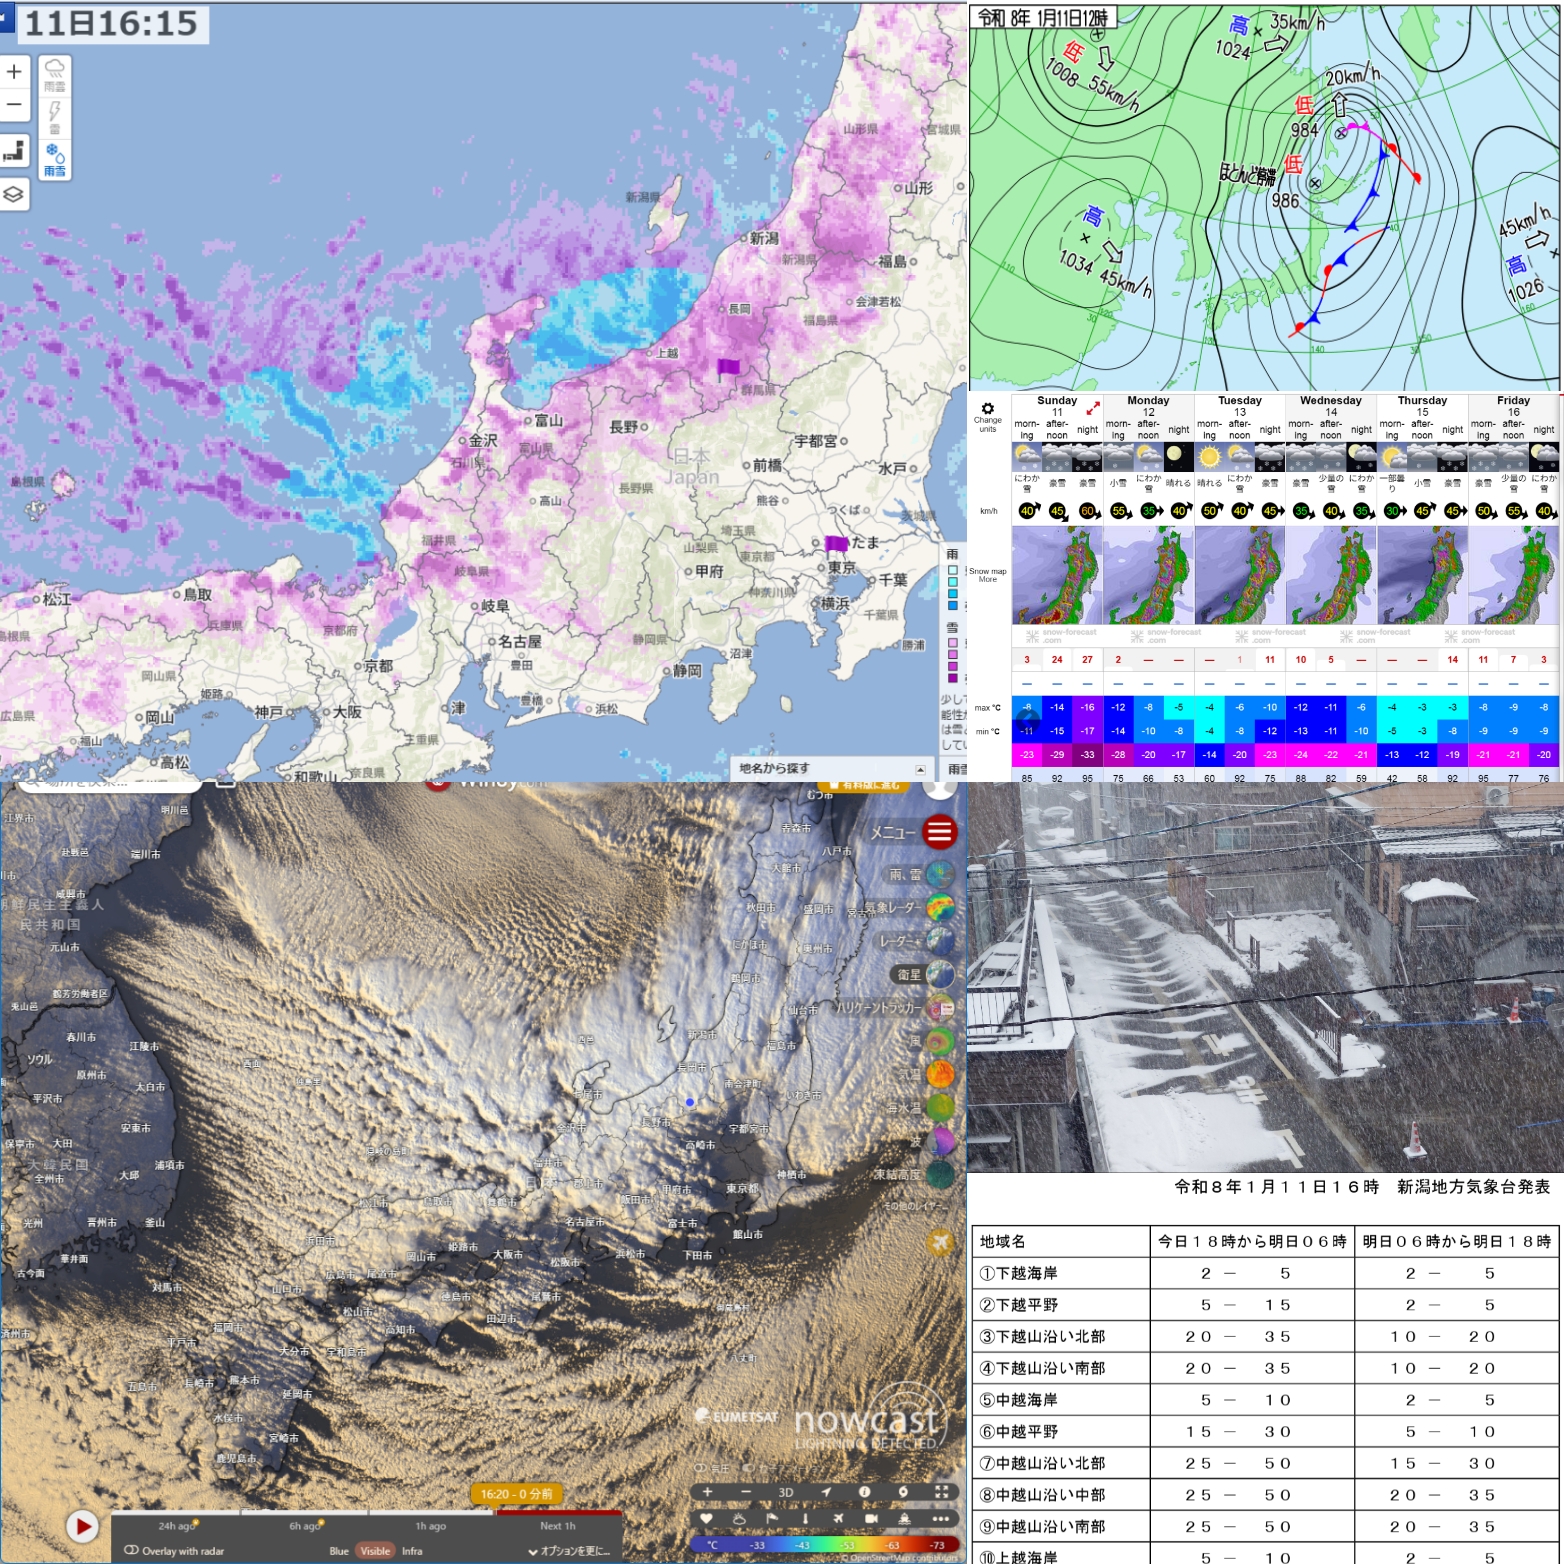This screenshot has width=1564, height=1564.
Task: Click the Japan area map selector icon
Action: pyautogui.click(x=14, y=151)
